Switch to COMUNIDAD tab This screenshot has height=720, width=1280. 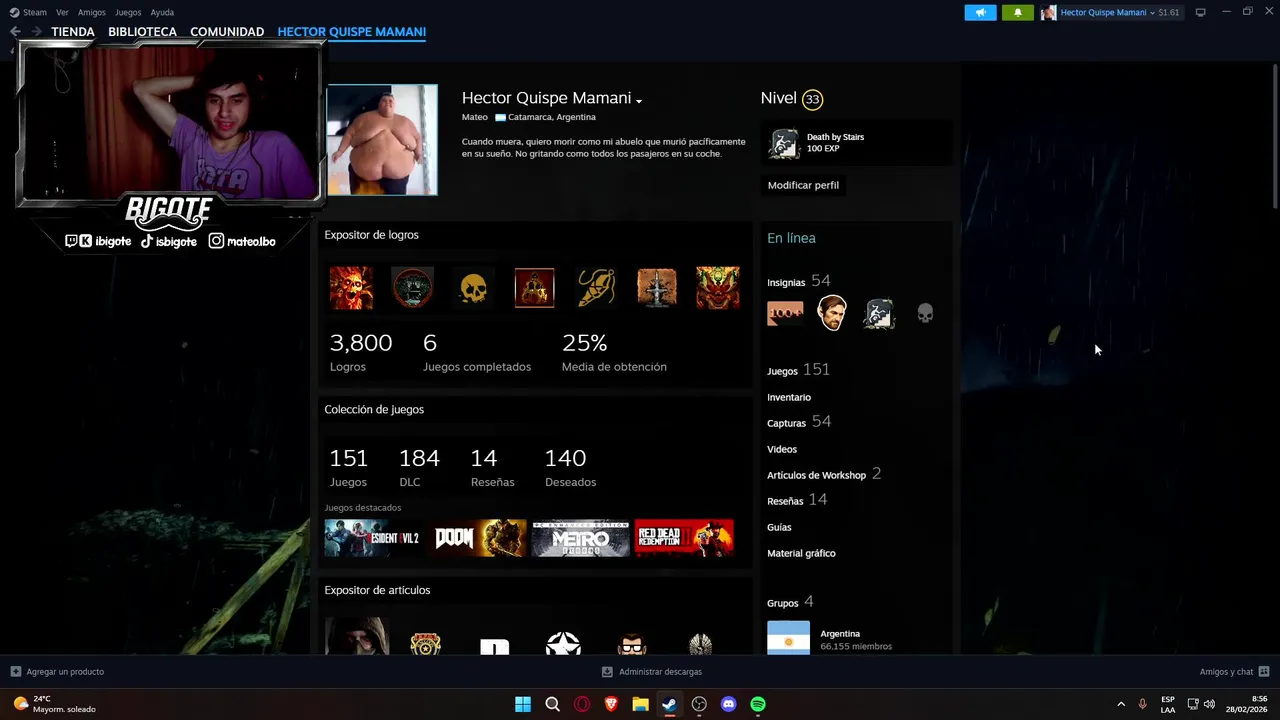click(227, 32)
